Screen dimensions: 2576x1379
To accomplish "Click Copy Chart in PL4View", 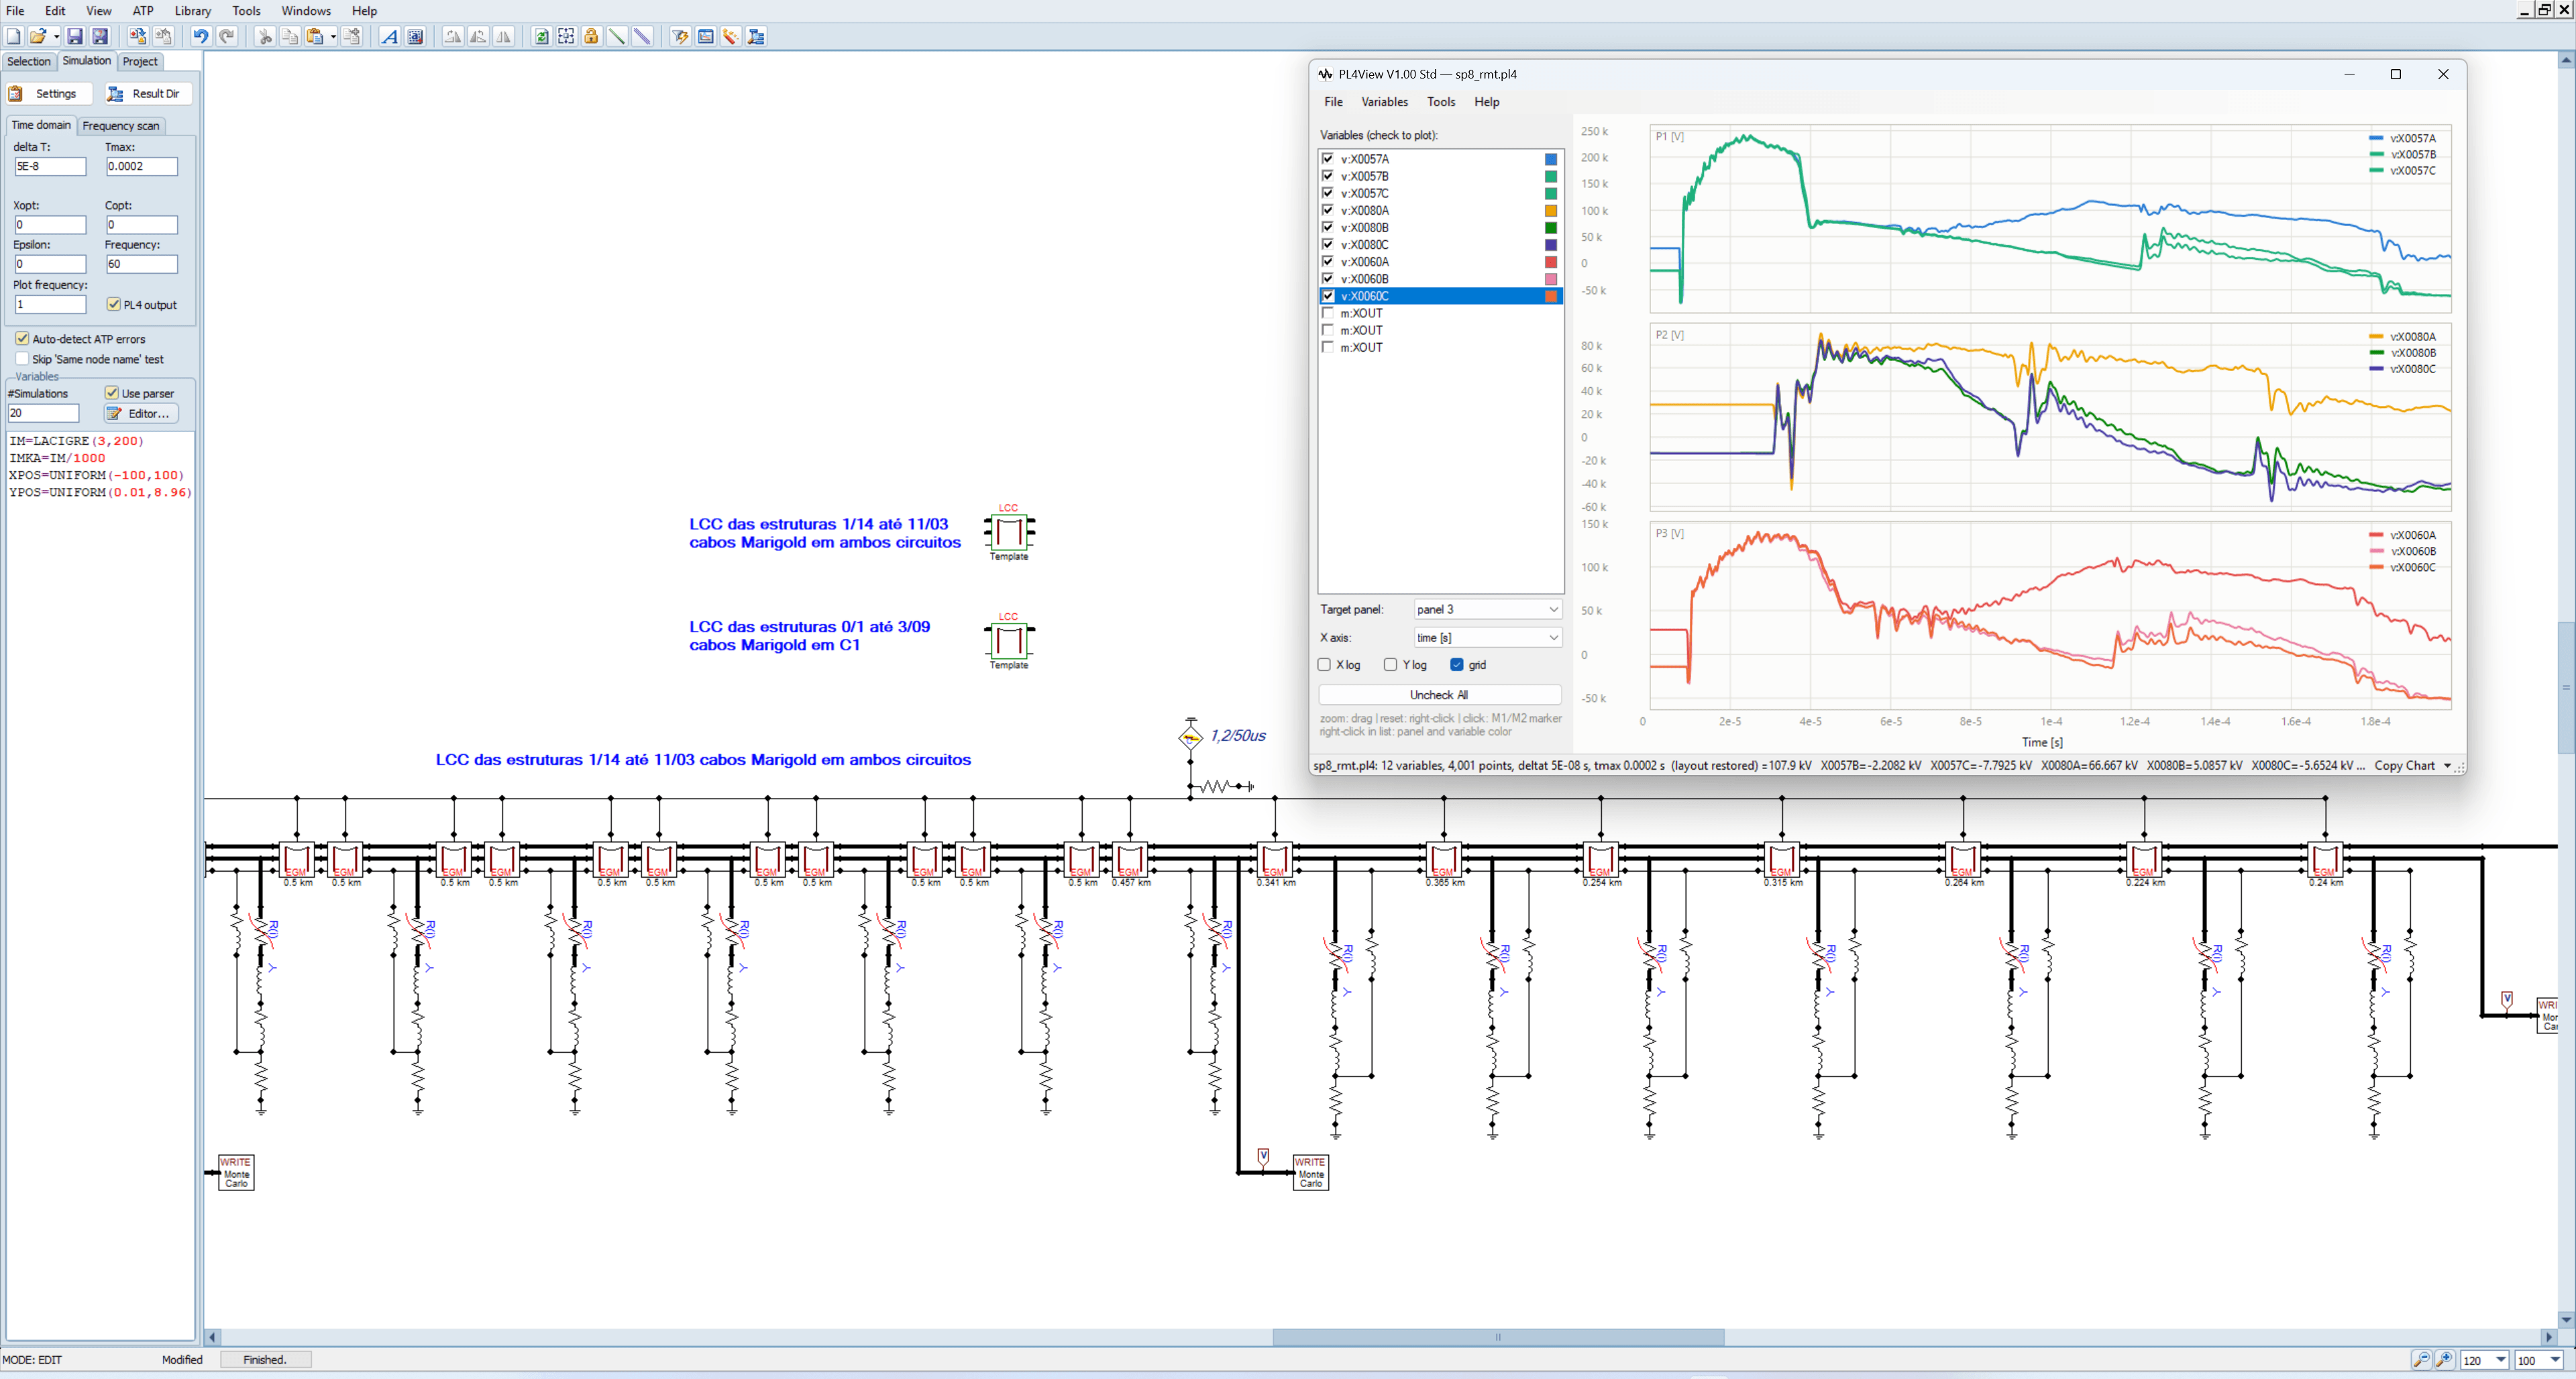I will (2404, 766).
